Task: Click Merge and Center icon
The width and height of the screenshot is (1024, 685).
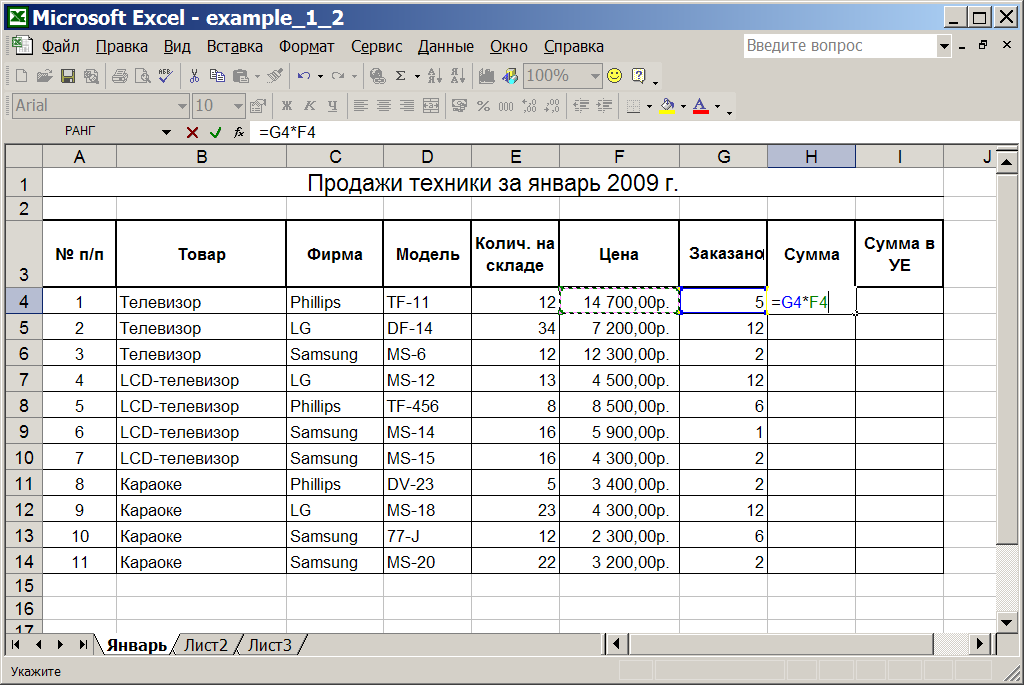Action: (x=431, y=106)
